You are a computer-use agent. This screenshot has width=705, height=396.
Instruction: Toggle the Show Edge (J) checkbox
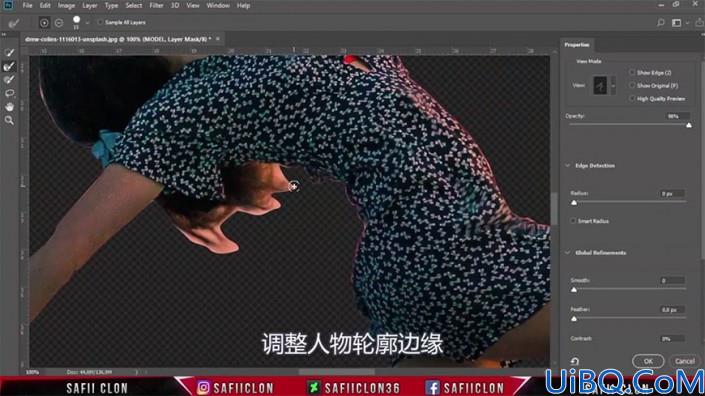click(x=632, y=72)
